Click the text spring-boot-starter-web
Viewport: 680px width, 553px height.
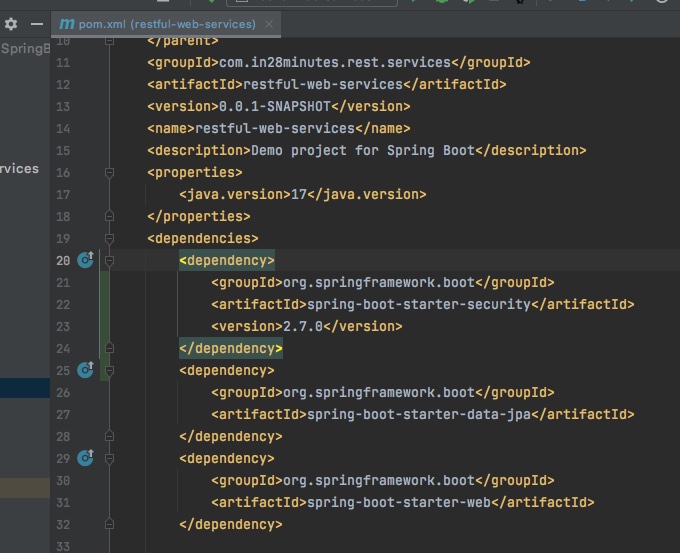coord(399,502)
